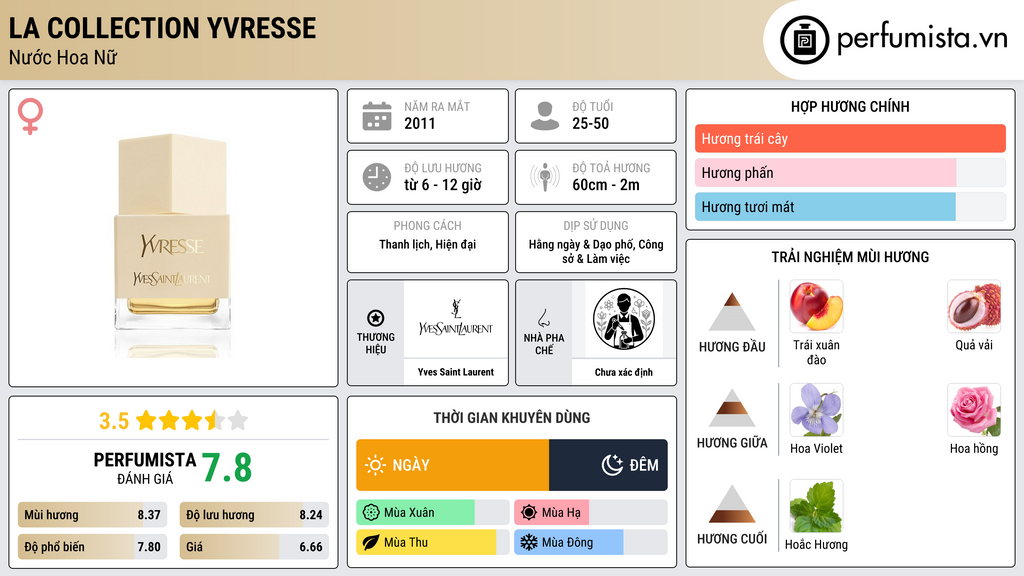Click the Hương trái cây orange bar
This screenshot has height=576, width=1024.
pyautogui.click(x=850, y=138)
